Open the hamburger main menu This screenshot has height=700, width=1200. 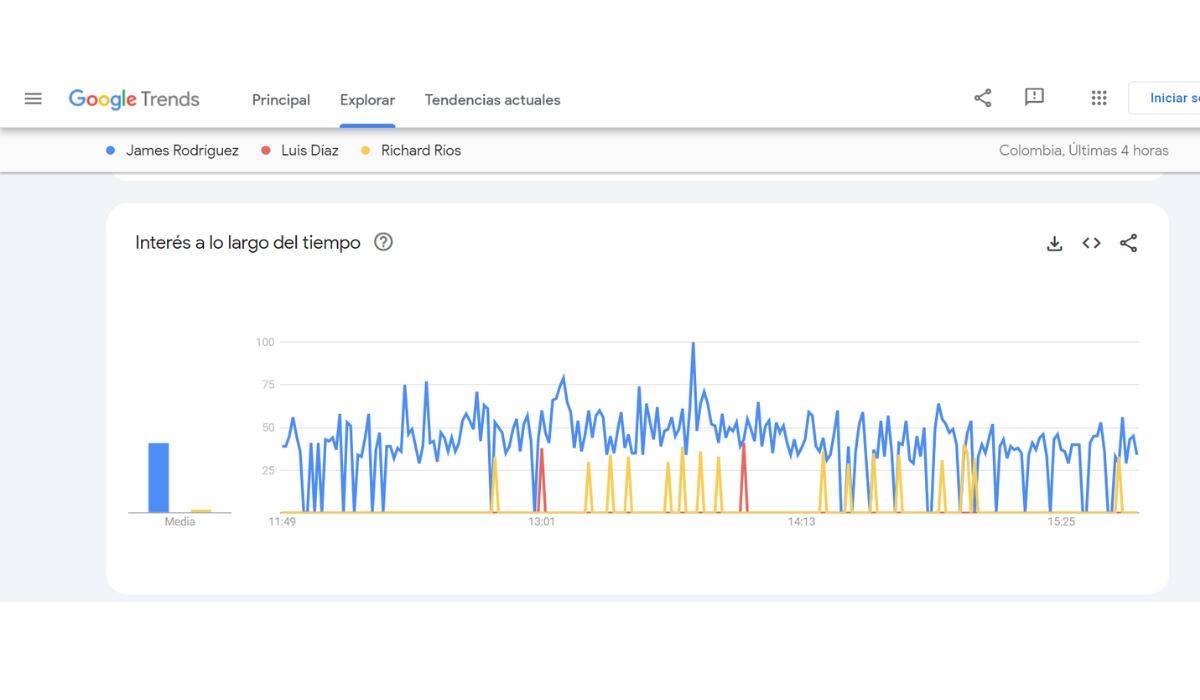33,99
